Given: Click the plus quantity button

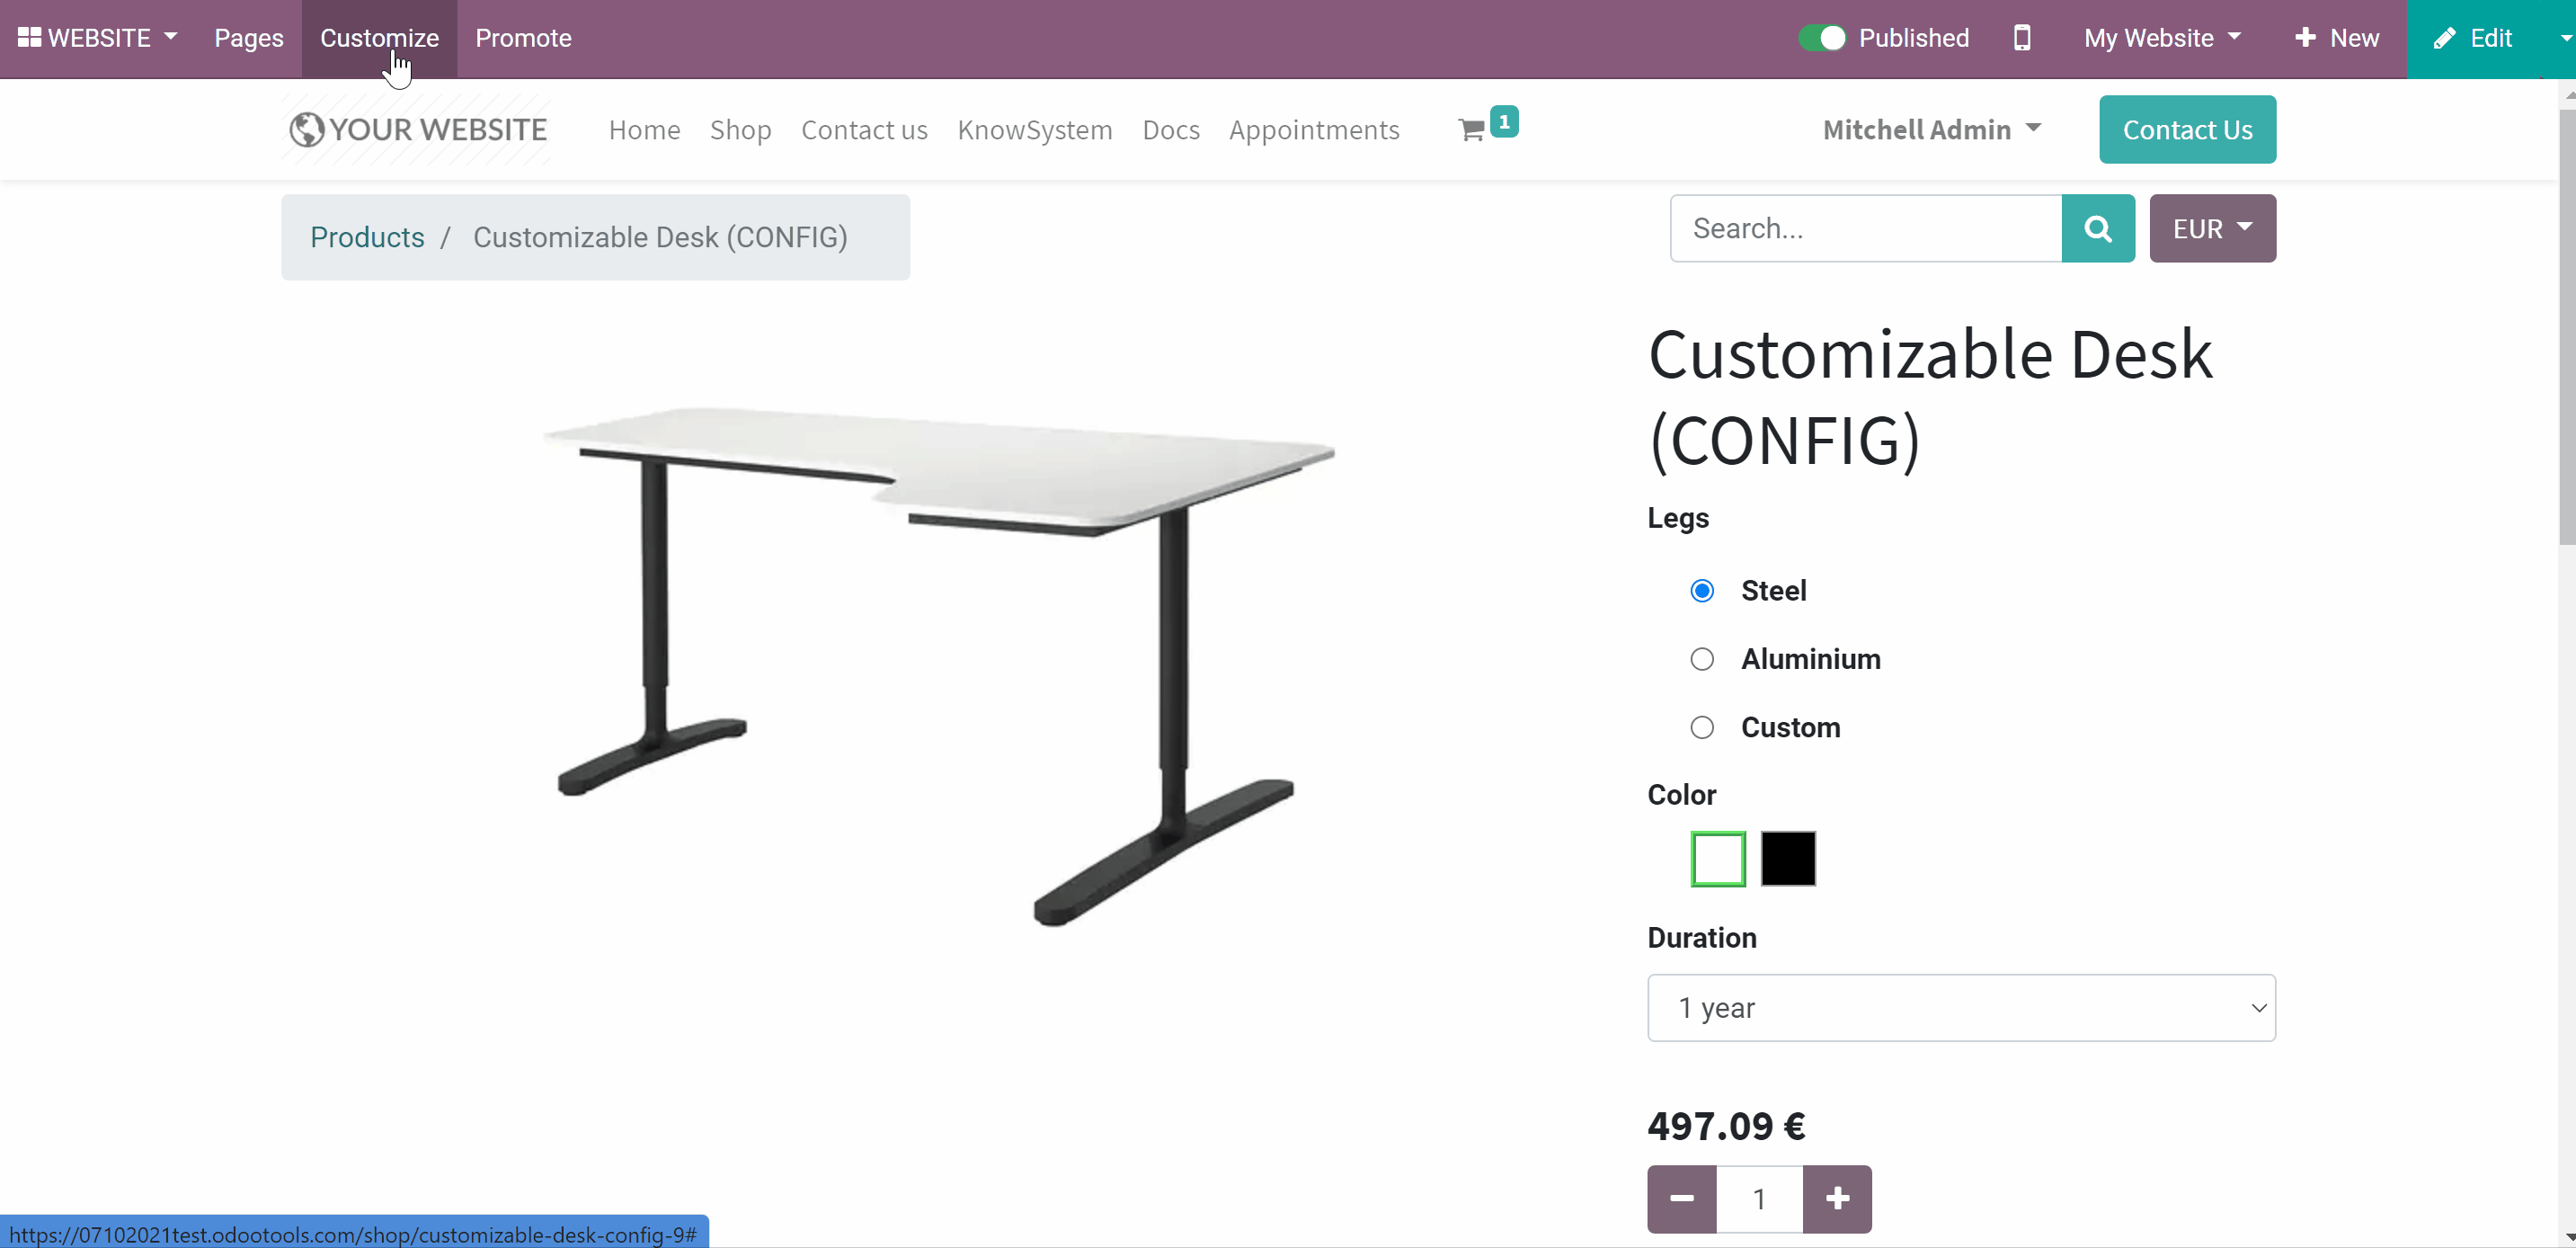Looking at the screenshot, I should [x=1837, y=1198].
